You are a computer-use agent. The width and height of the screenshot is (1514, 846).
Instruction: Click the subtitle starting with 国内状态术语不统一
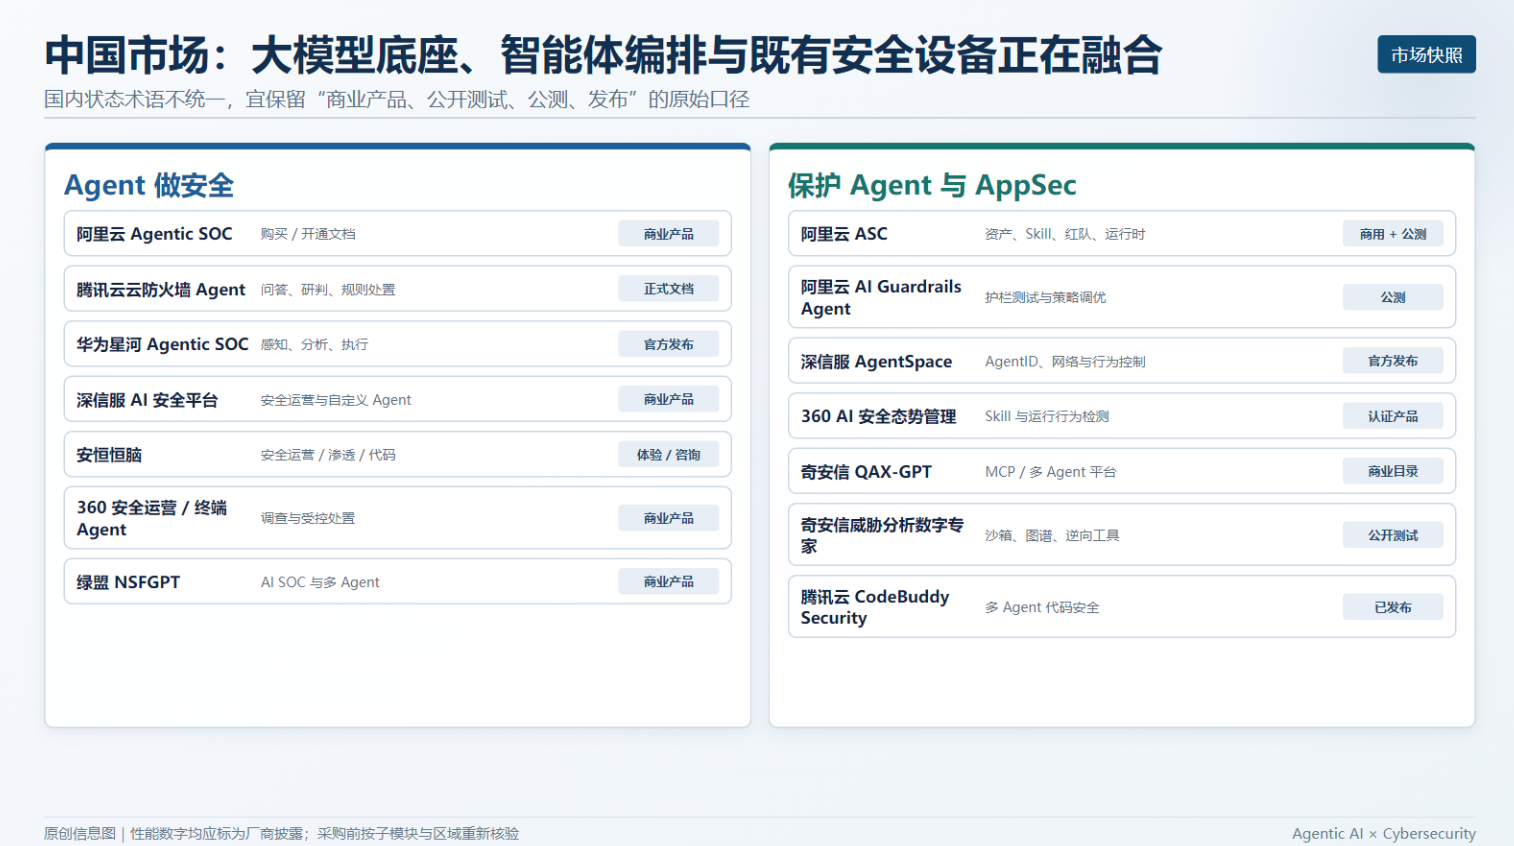(x=397, y=99)
